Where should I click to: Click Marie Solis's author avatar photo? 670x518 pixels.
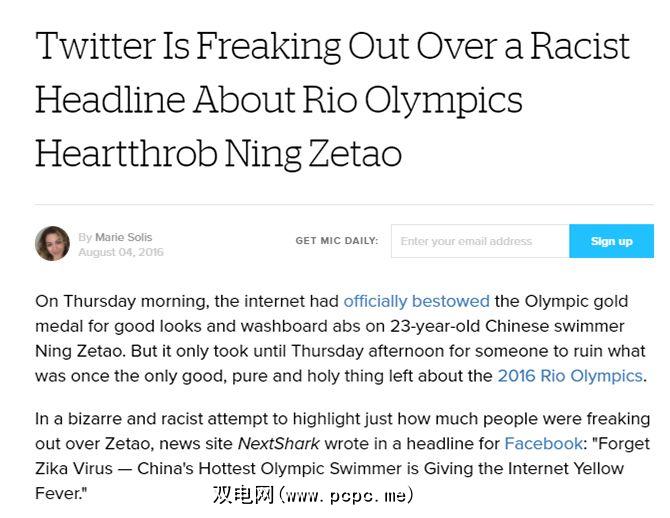point(52,244)
